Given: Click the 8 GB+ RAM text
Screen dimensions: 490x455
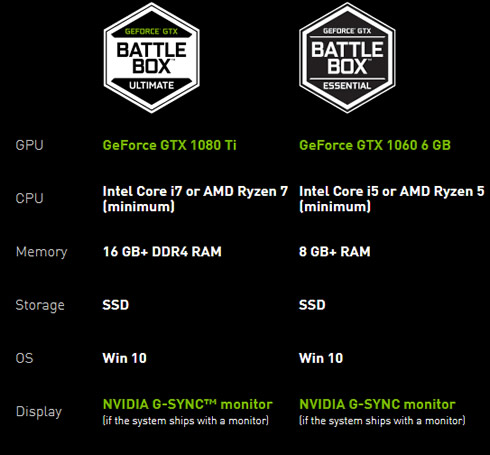Looking at the screenshot, I should pos(335,252).
